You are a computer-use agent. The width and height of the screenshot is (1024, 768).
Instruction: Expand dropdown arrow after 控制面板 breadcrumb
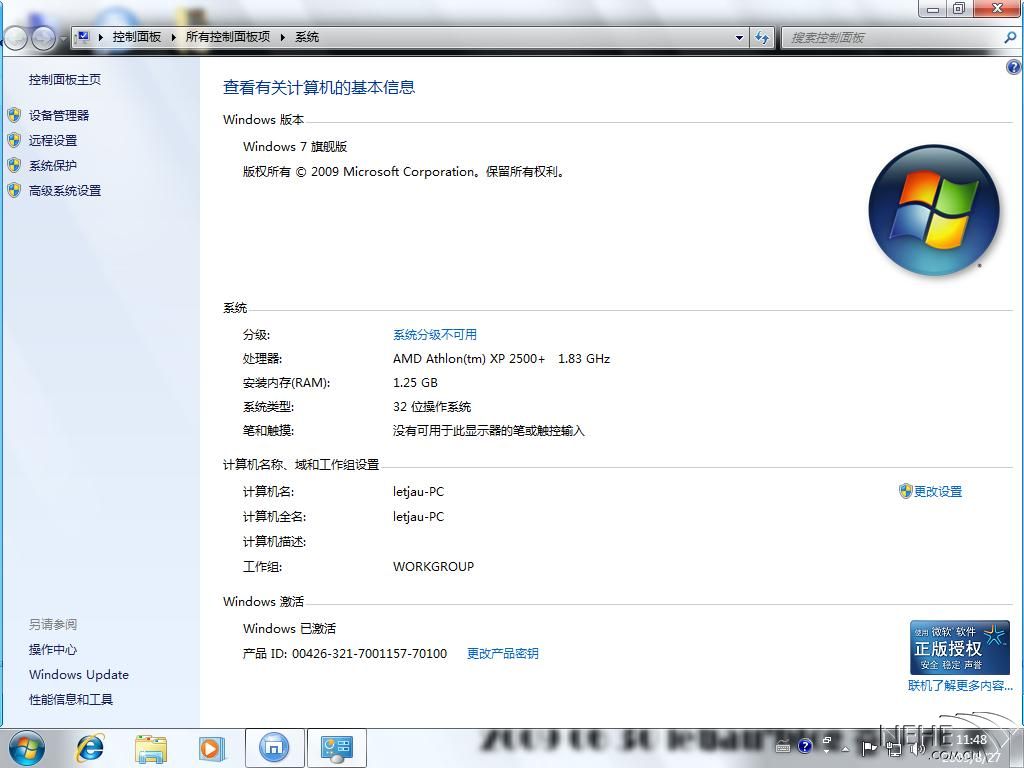pos(173,37)
